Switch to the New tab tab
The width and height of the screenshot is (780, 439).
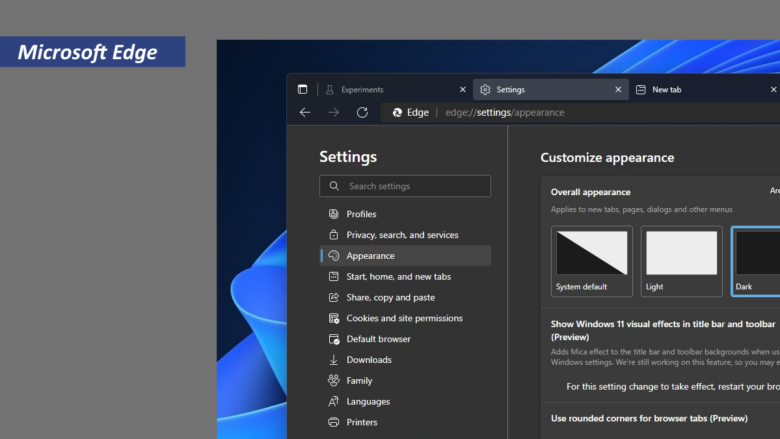click(706, 89)
